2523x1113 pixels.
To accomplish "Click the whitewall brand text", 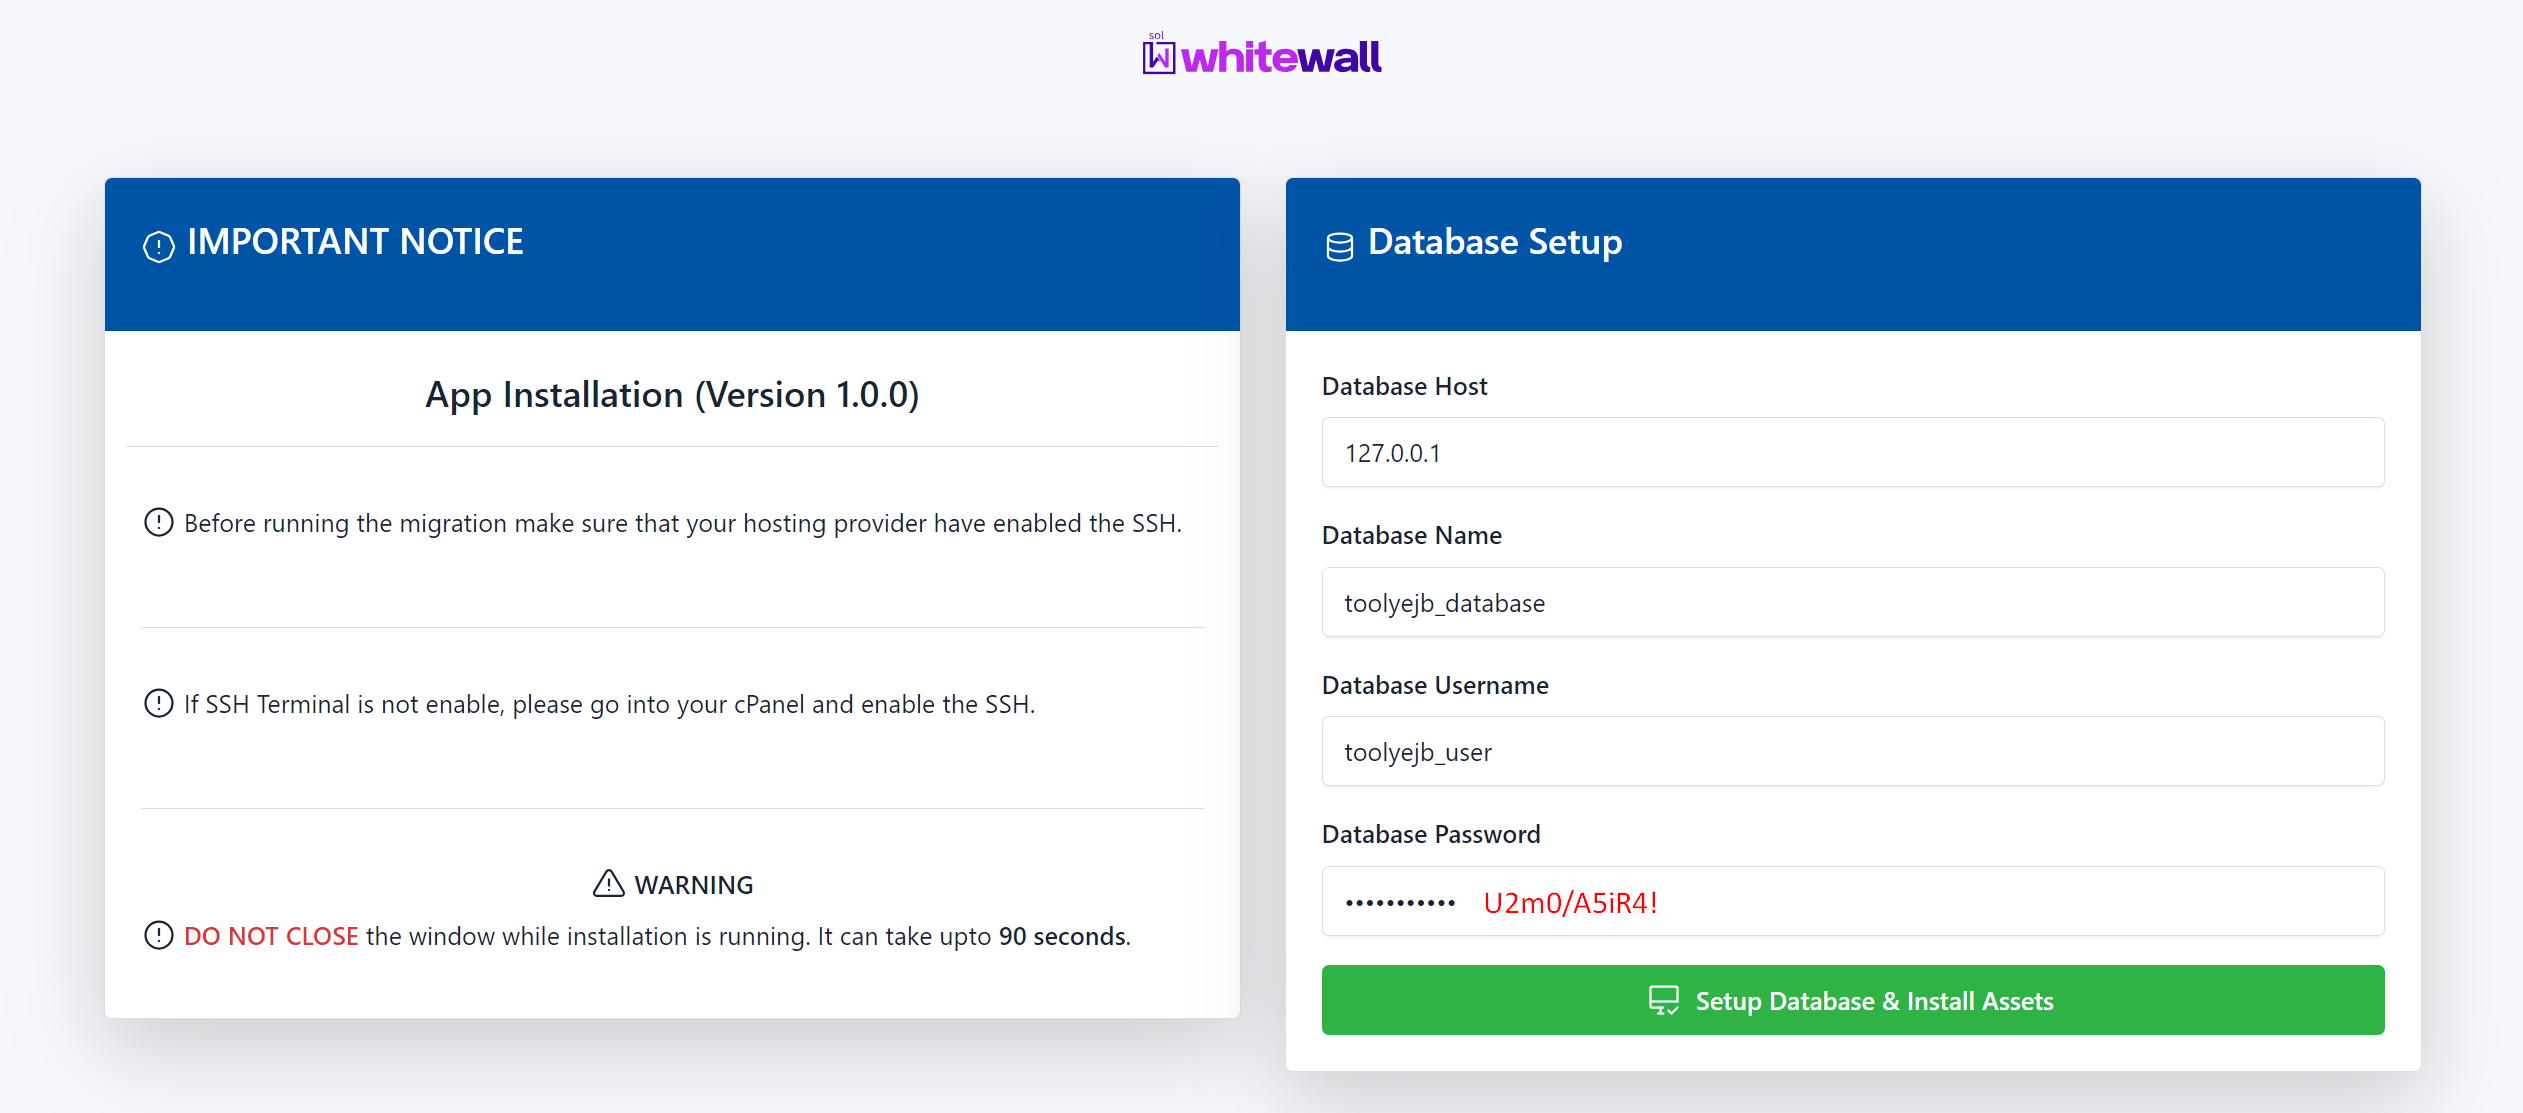I will (1281, 57).
